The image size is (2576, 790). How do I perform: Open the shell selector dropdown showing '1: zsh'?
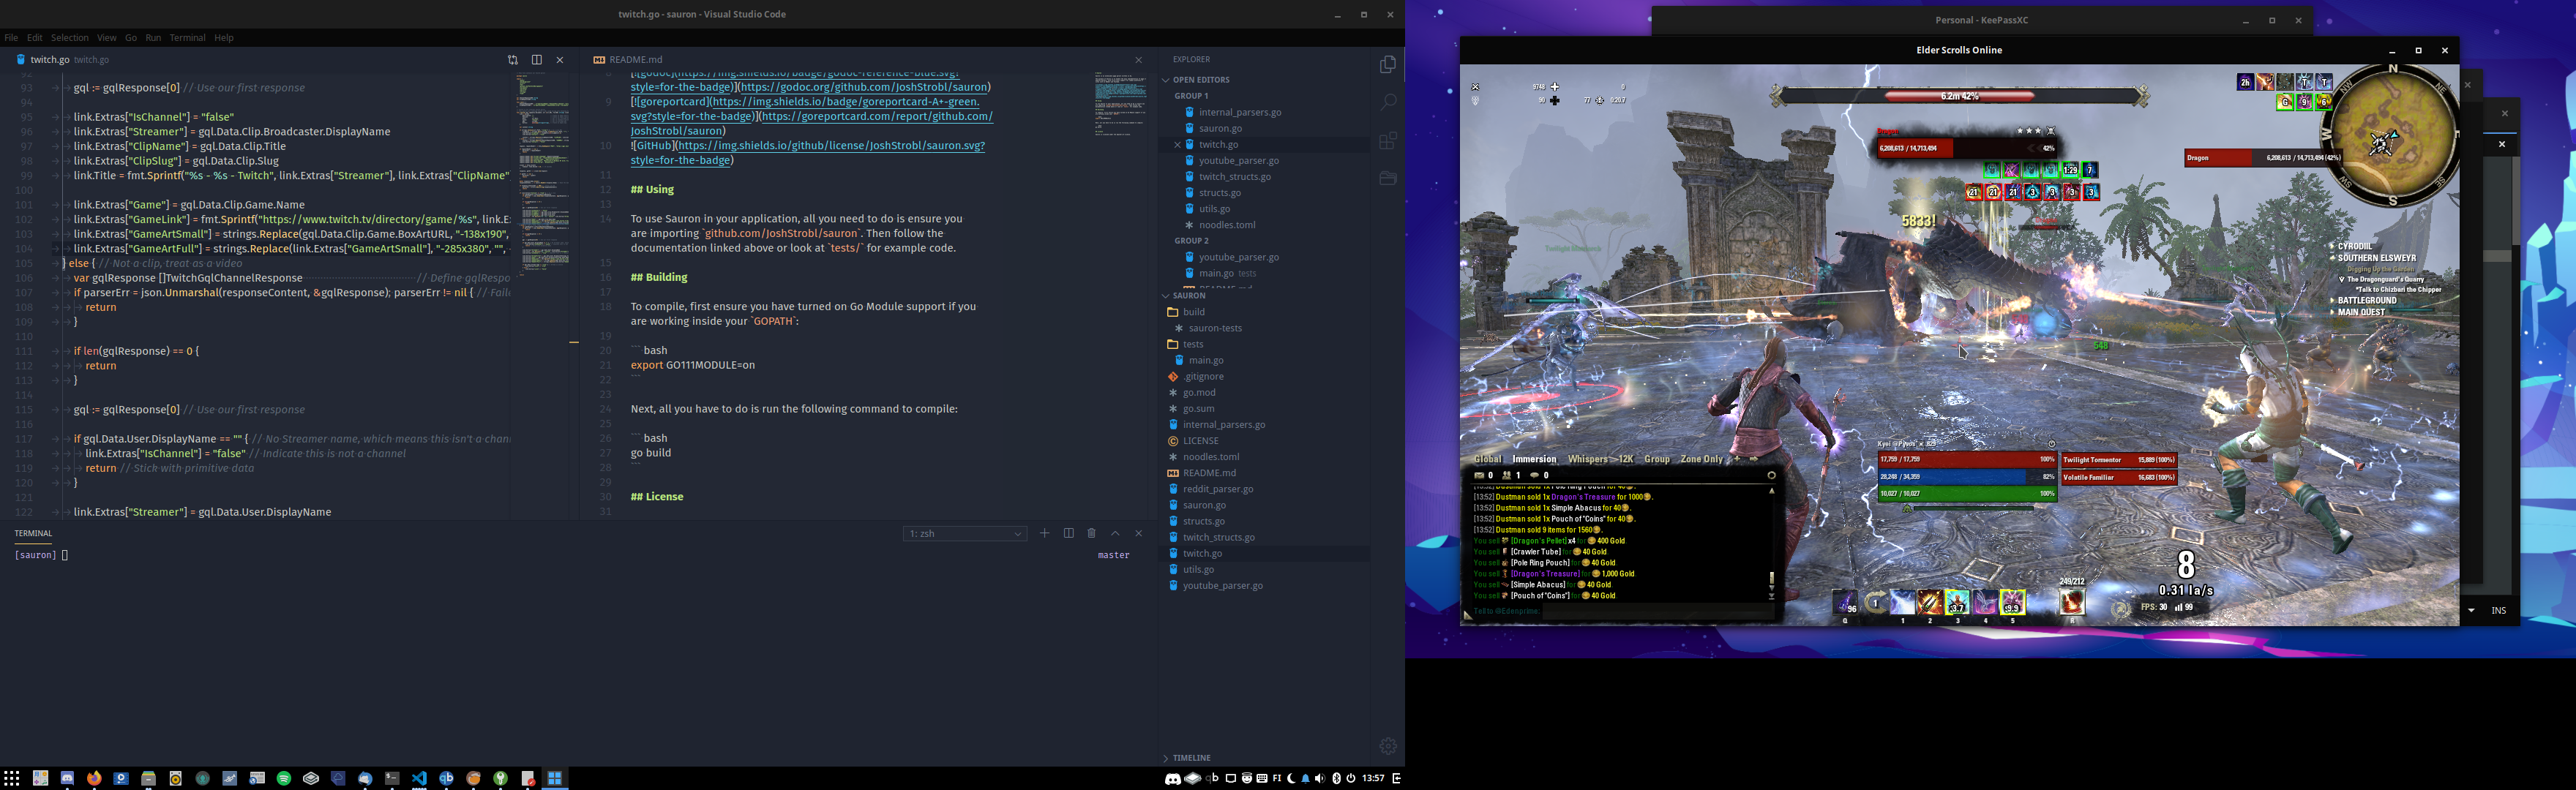(x=965, y=534)
